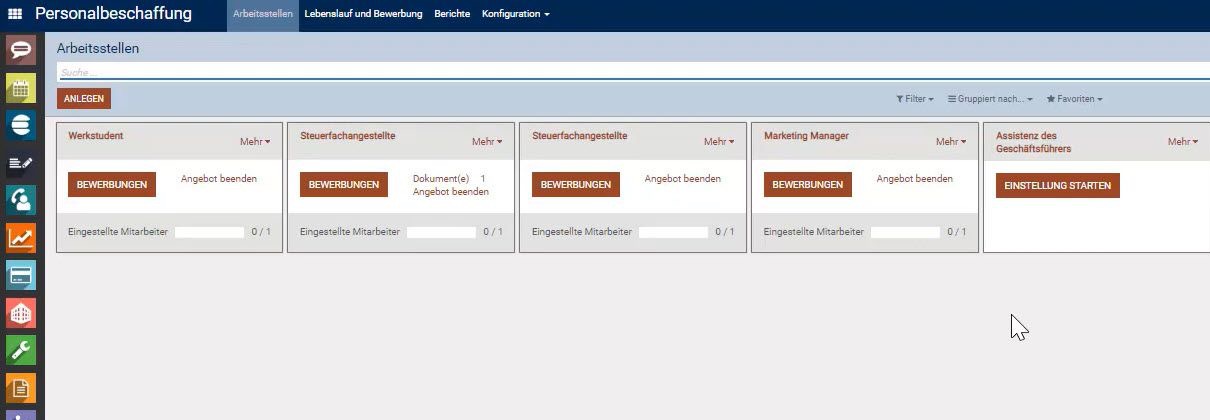Expand Mehr on the Marketing Manager card
Screen dimensions: 1210x420
point(951,142)
